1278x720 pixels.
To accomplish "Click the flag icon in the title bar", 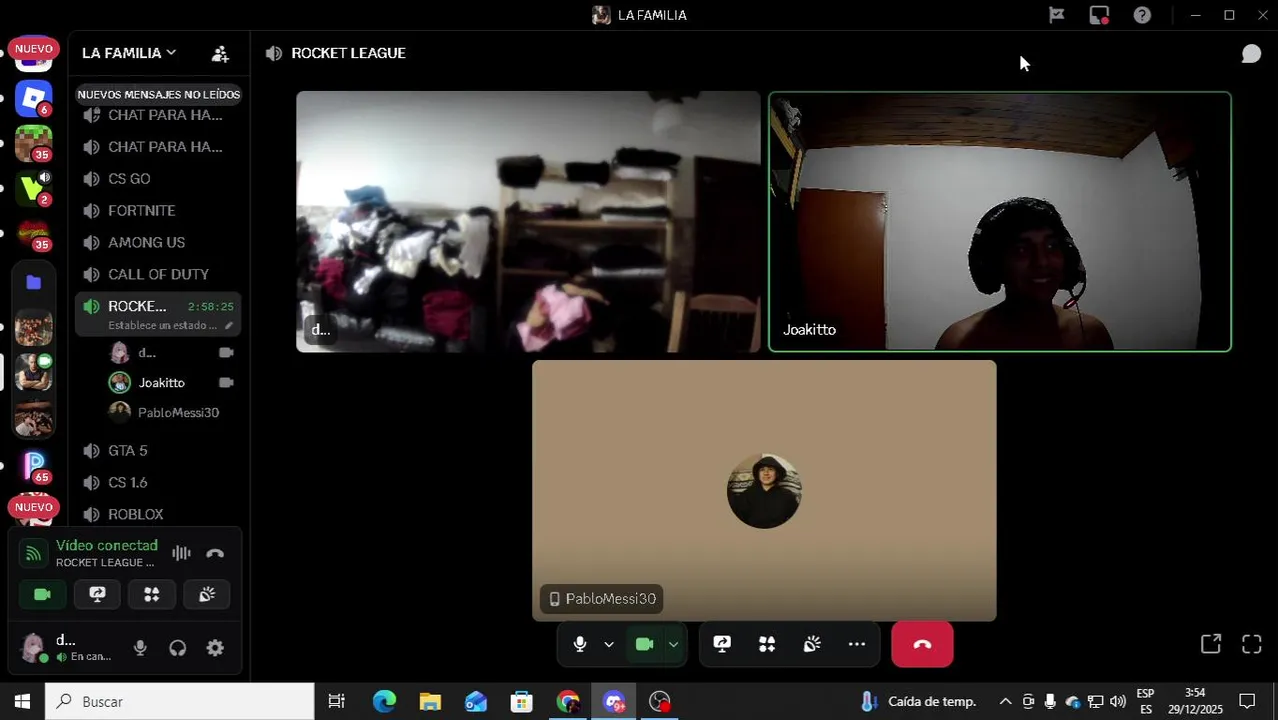I will pos(1056,15).
